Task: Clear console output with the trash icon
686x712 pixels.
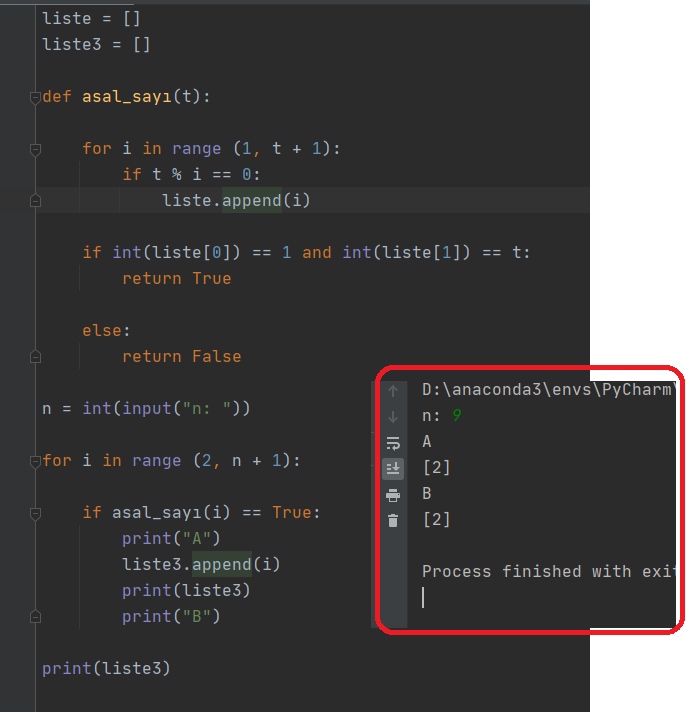Action: click(x=393, y=520)
